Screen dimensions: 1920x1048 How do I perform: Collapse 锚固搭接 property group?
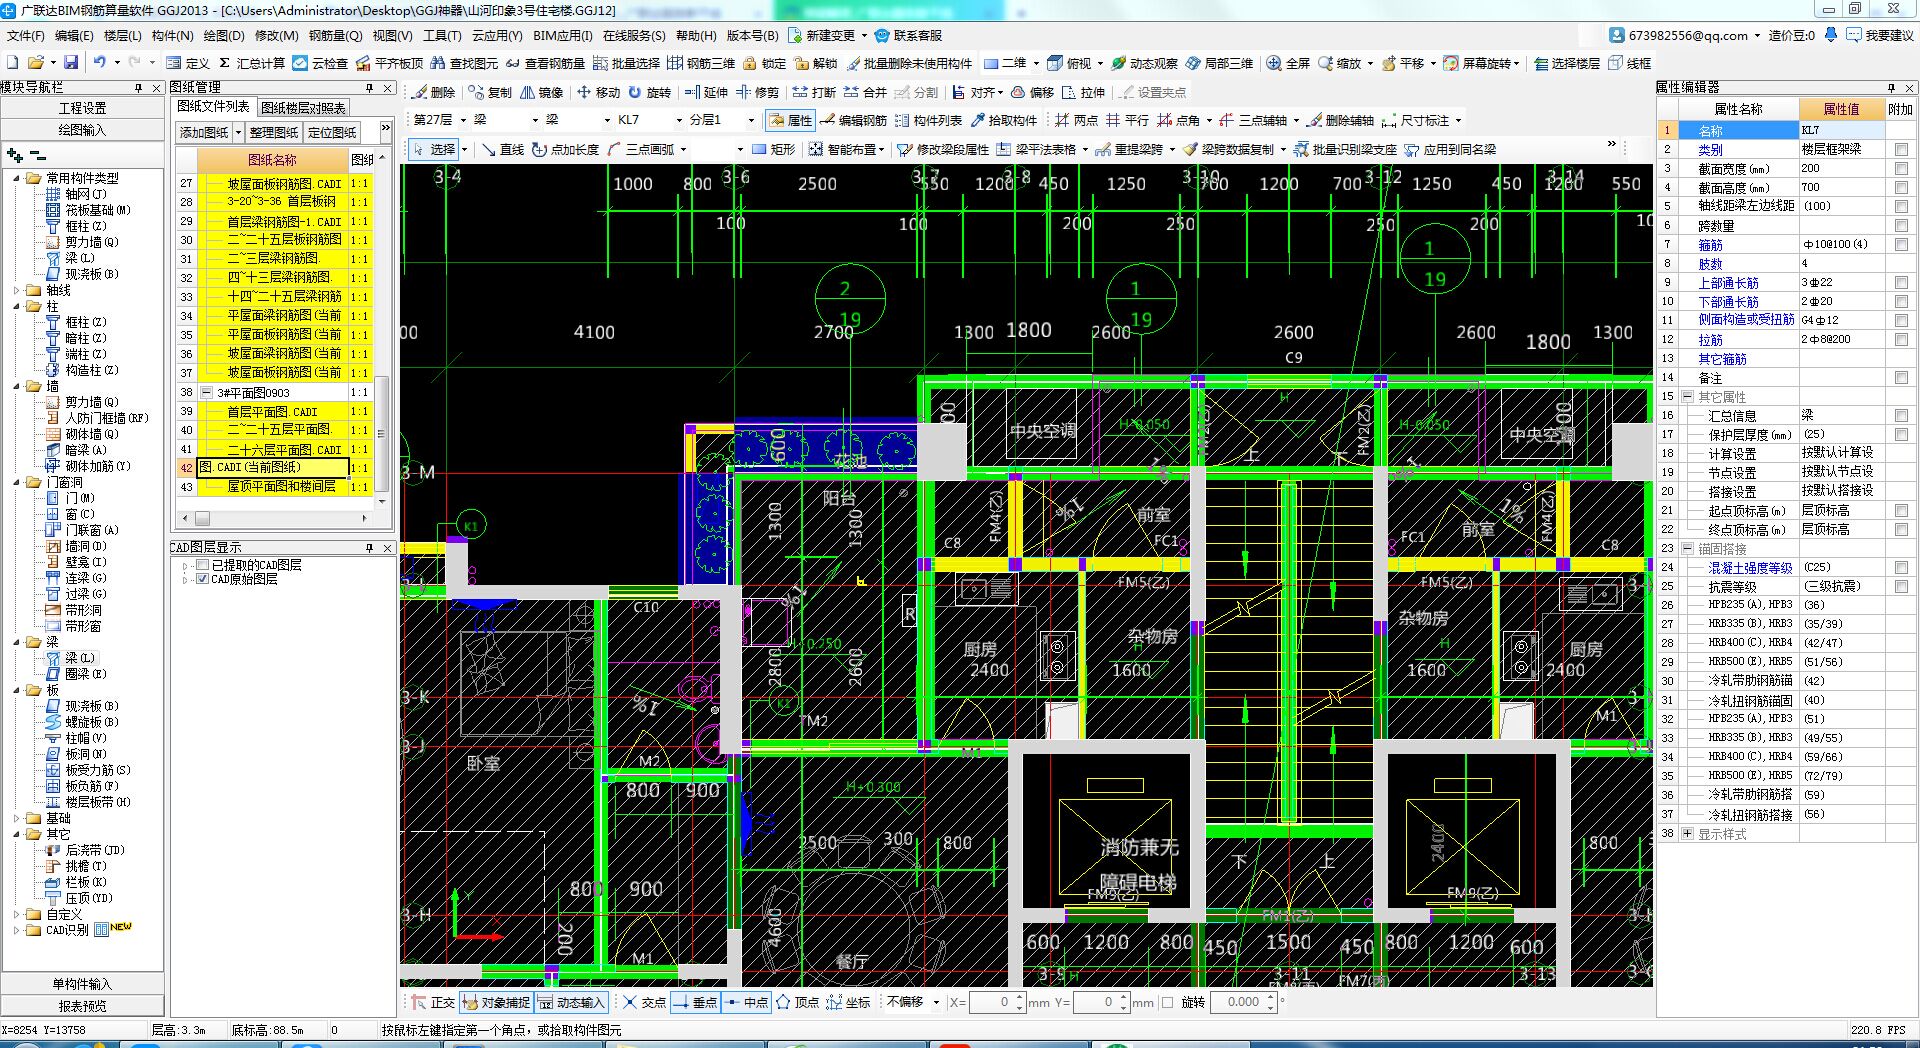coord(1688,548)
